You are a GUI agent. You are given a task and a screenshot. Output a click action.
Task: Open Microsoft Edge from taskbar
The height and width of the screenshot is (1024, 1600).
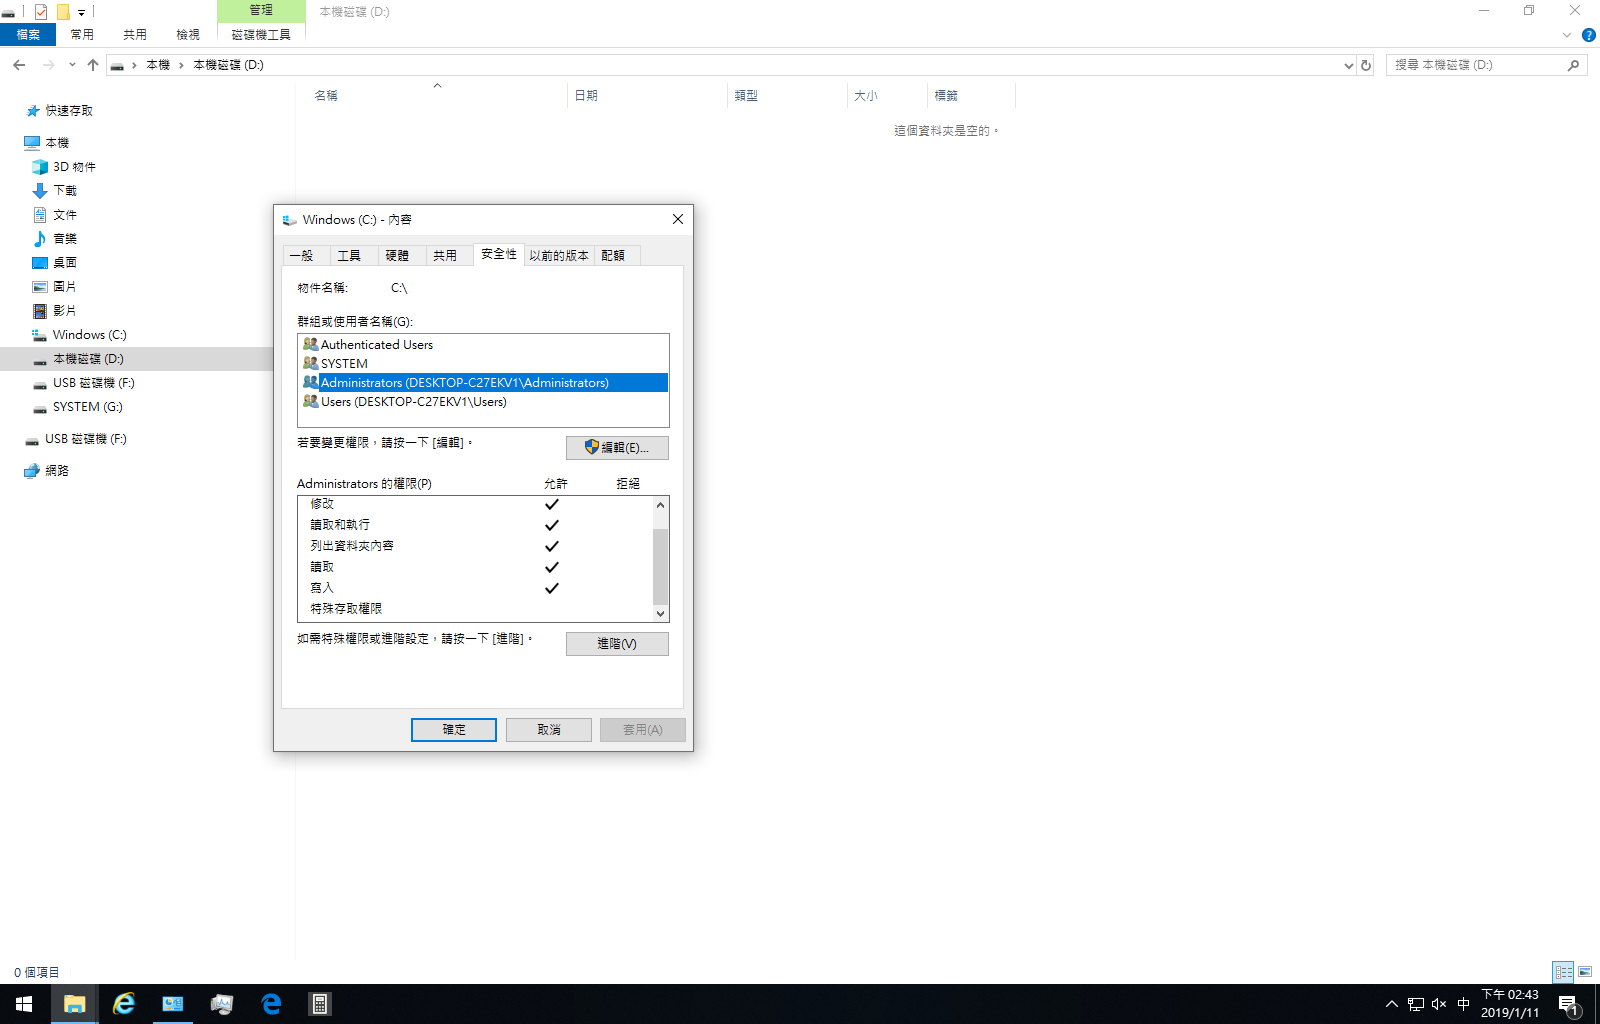pos(271,1004)
